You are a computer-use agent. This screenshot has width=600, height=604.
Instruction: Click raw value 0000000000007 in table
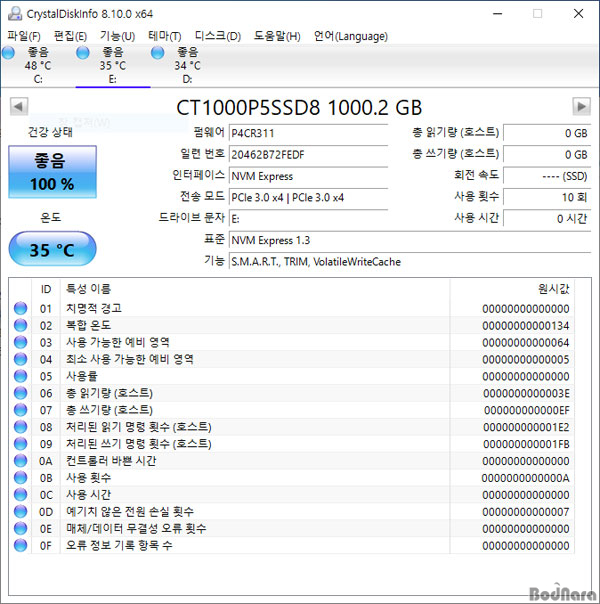tap(526, 512)
